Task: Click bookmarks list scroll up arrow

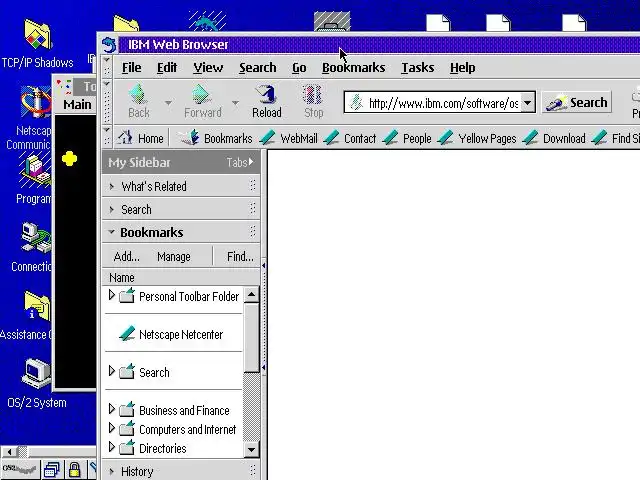Action: 251,294
